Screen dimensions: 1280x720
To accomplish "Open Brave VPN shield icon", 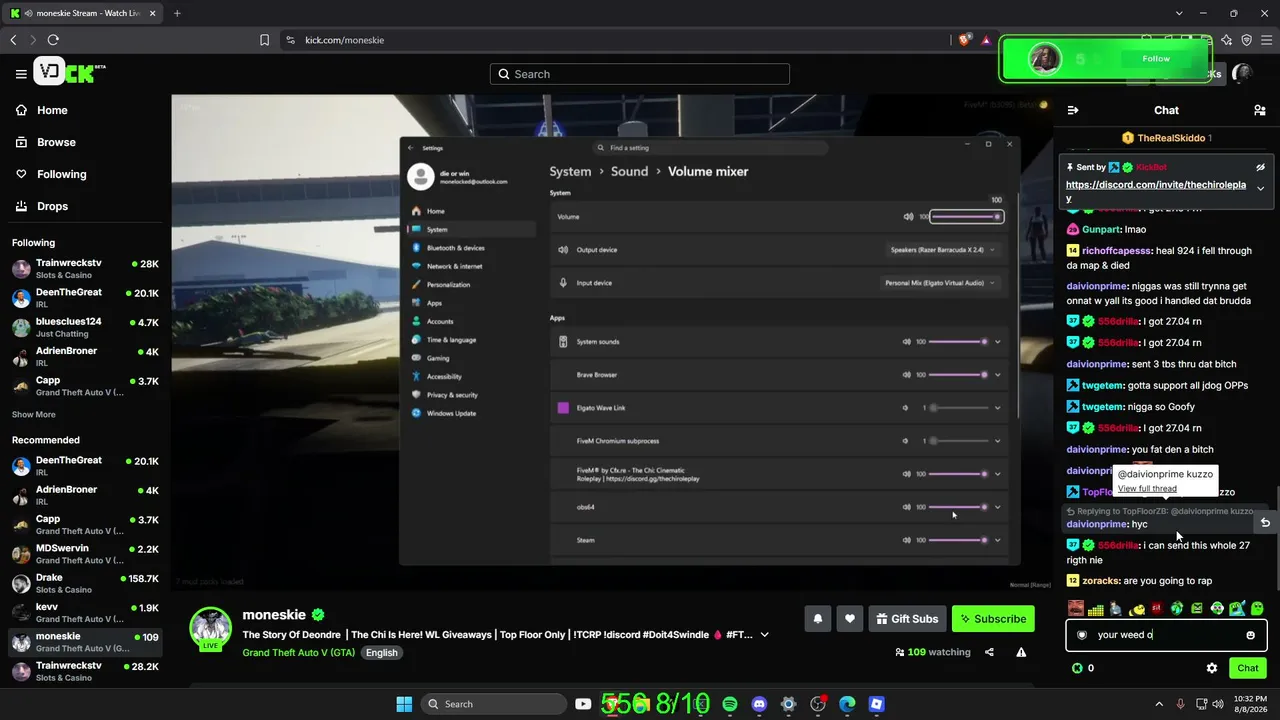I will pos(1247,40).
